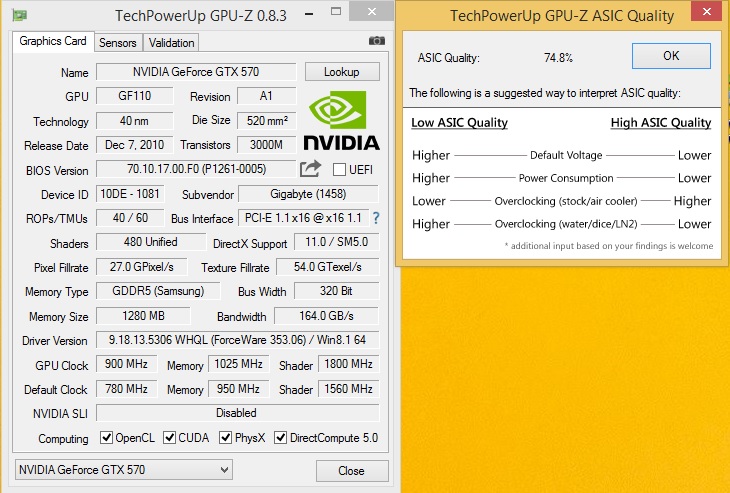Switch to the Graphics Card tab

pyautogui.click(x=53, y=41)
